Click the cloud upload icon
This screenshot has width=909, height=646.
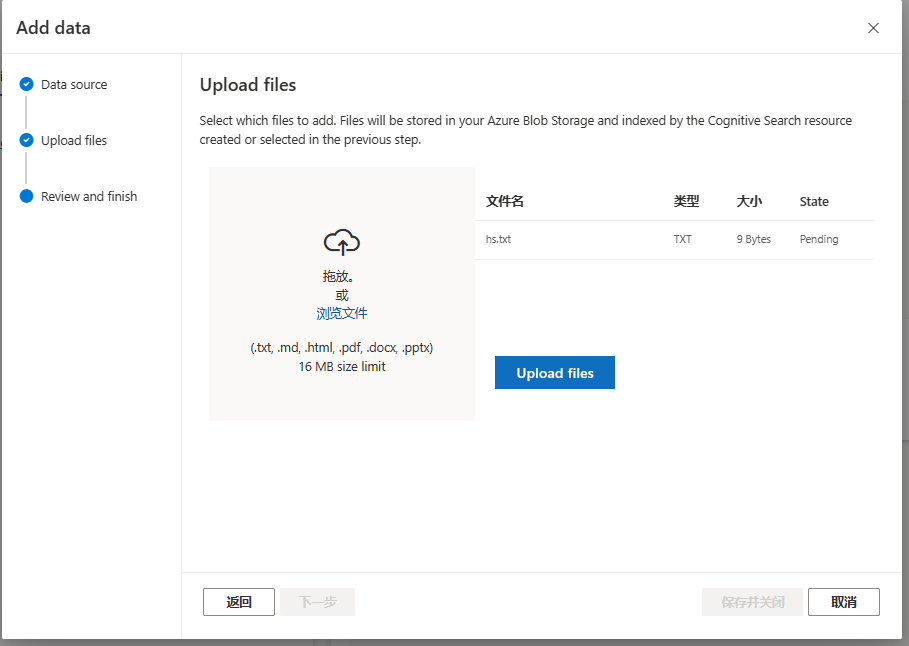pos(341,241)
